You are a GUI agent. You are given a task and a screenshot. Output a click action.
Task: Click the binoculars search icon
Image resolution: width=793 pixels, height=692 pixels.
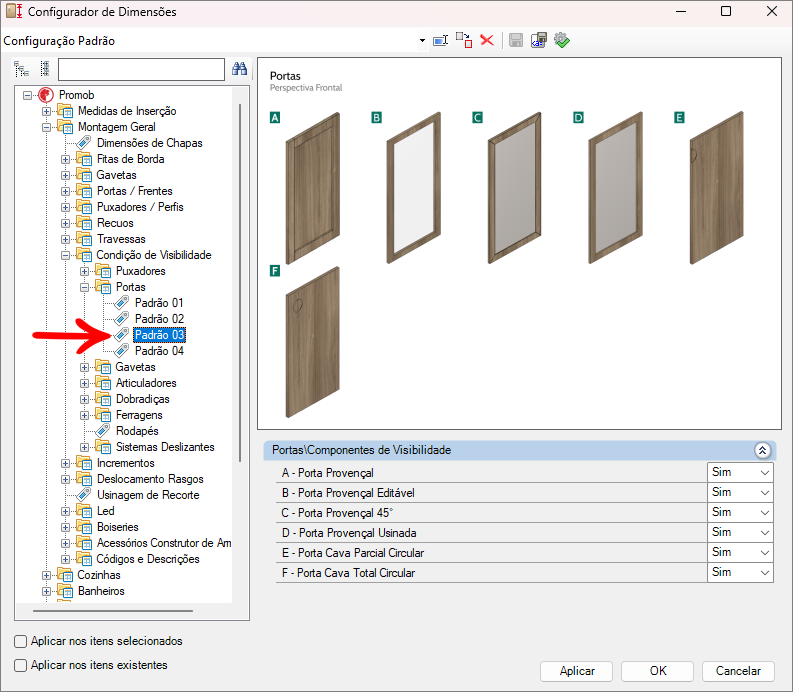click(x=239, y=68)
